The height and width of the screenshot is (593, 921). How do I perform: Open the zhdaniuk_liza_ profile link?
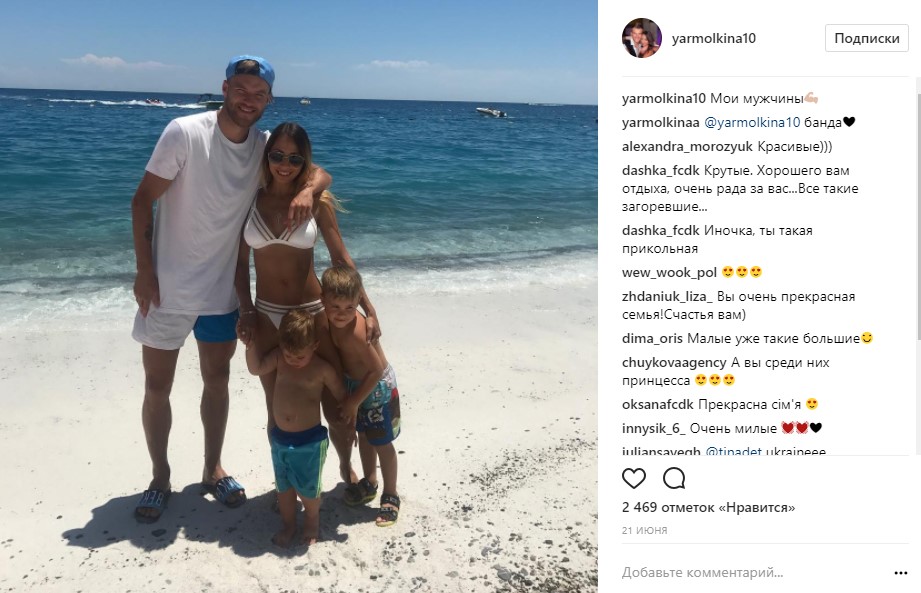[667, 296]
